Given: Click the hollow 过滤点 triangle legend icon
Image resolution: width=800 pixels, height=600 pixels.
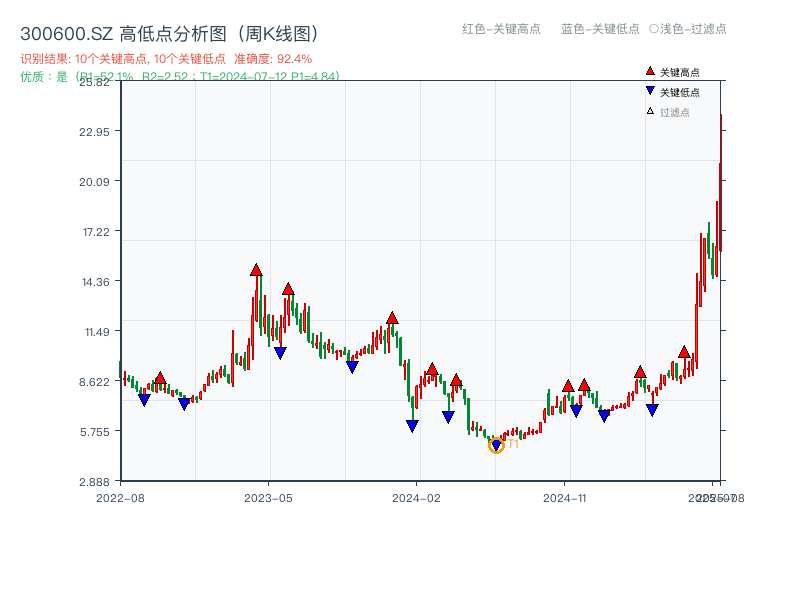Looking at the screenshot, I should coord(650,111).
